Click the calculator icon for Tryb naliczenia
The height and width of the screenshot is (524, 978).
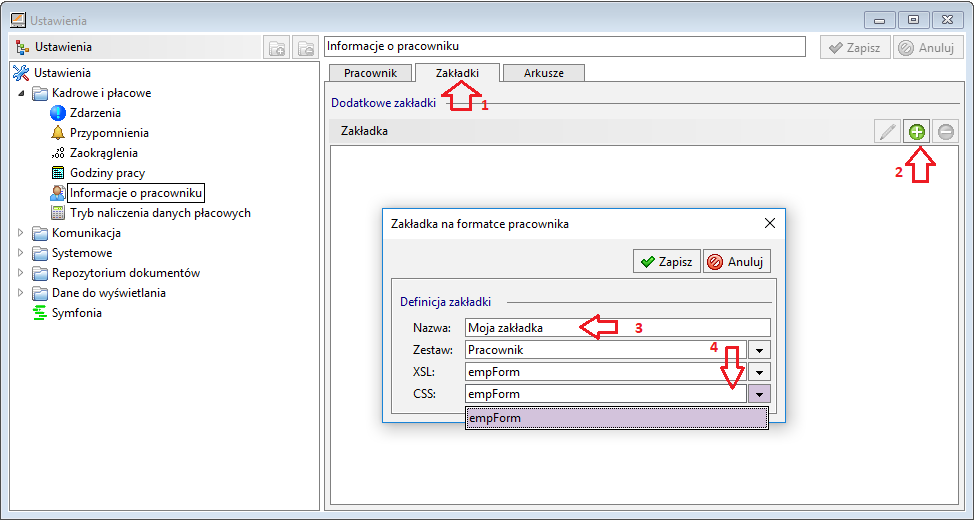(x=58, y=213)
